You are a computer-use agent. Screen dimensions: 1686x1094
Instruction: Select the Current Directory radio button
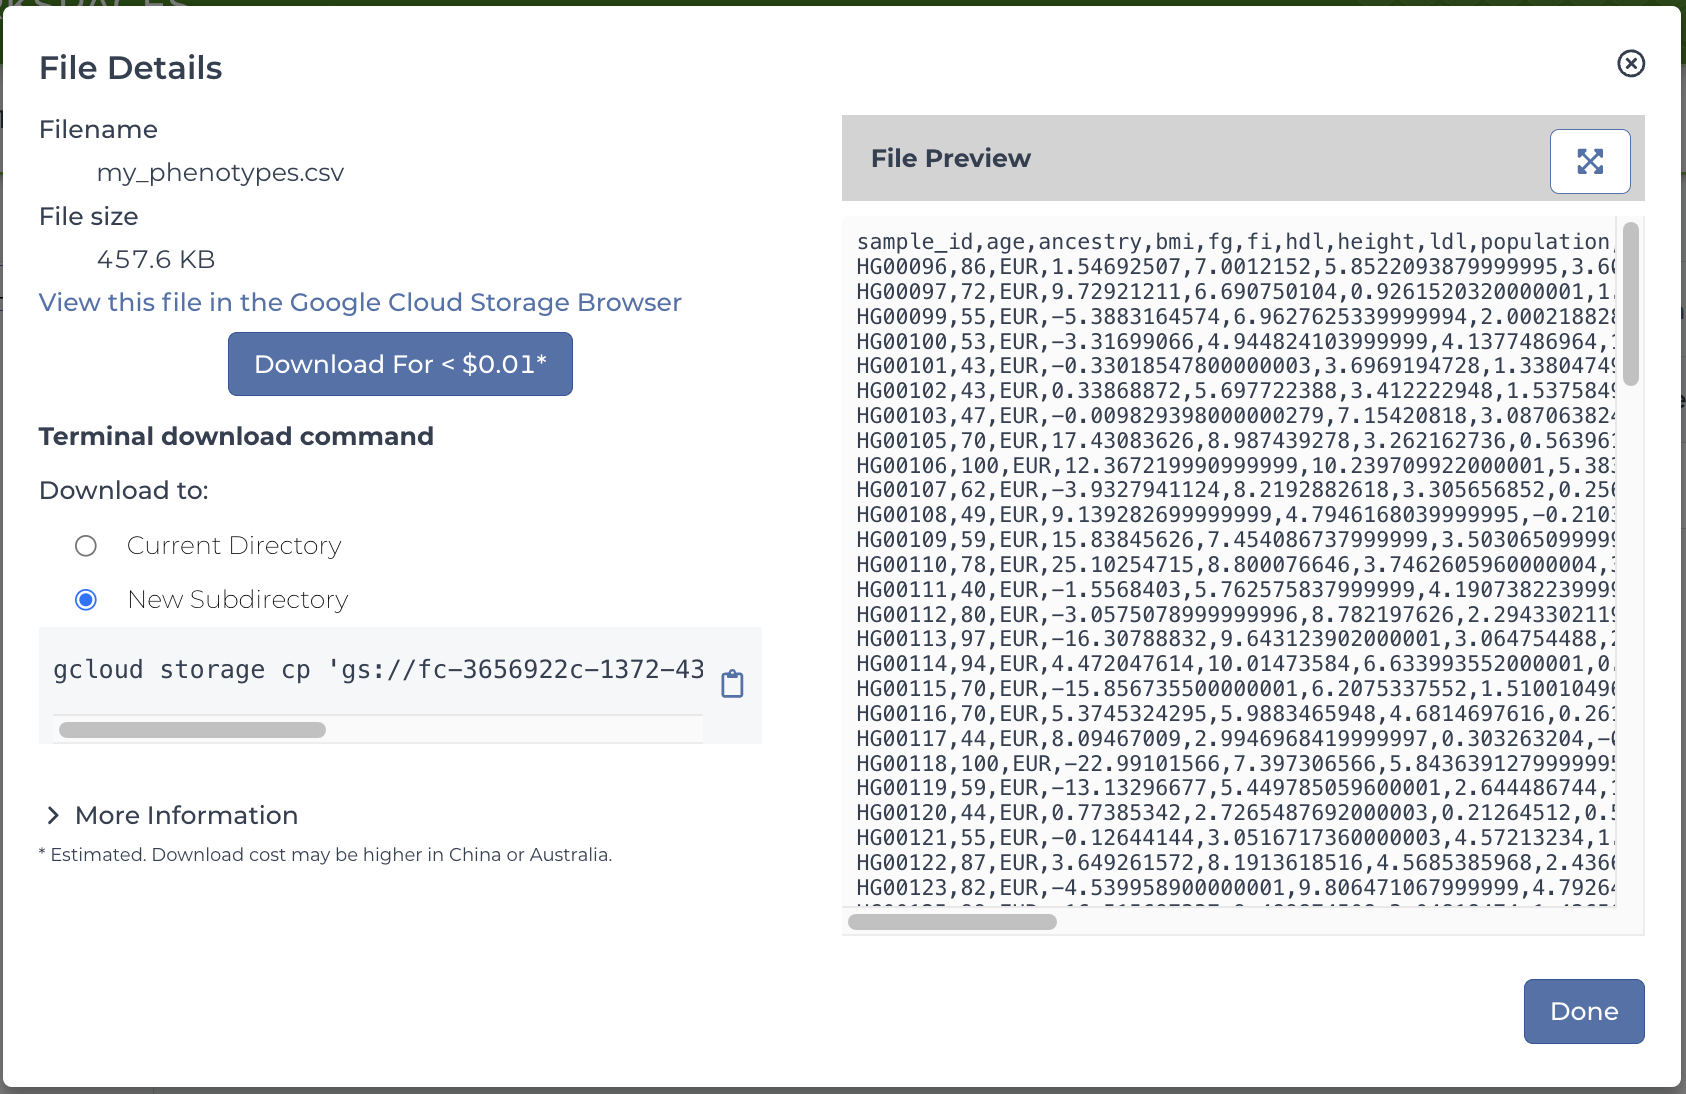[x=86, y=545]
